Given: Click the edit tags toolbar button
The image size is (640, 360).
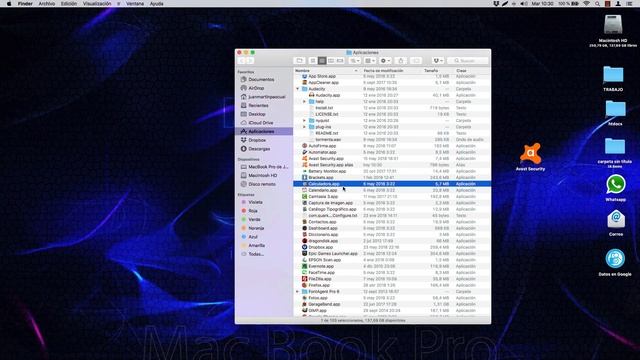Looking at the screenshot, I should [x=416, y=61].
